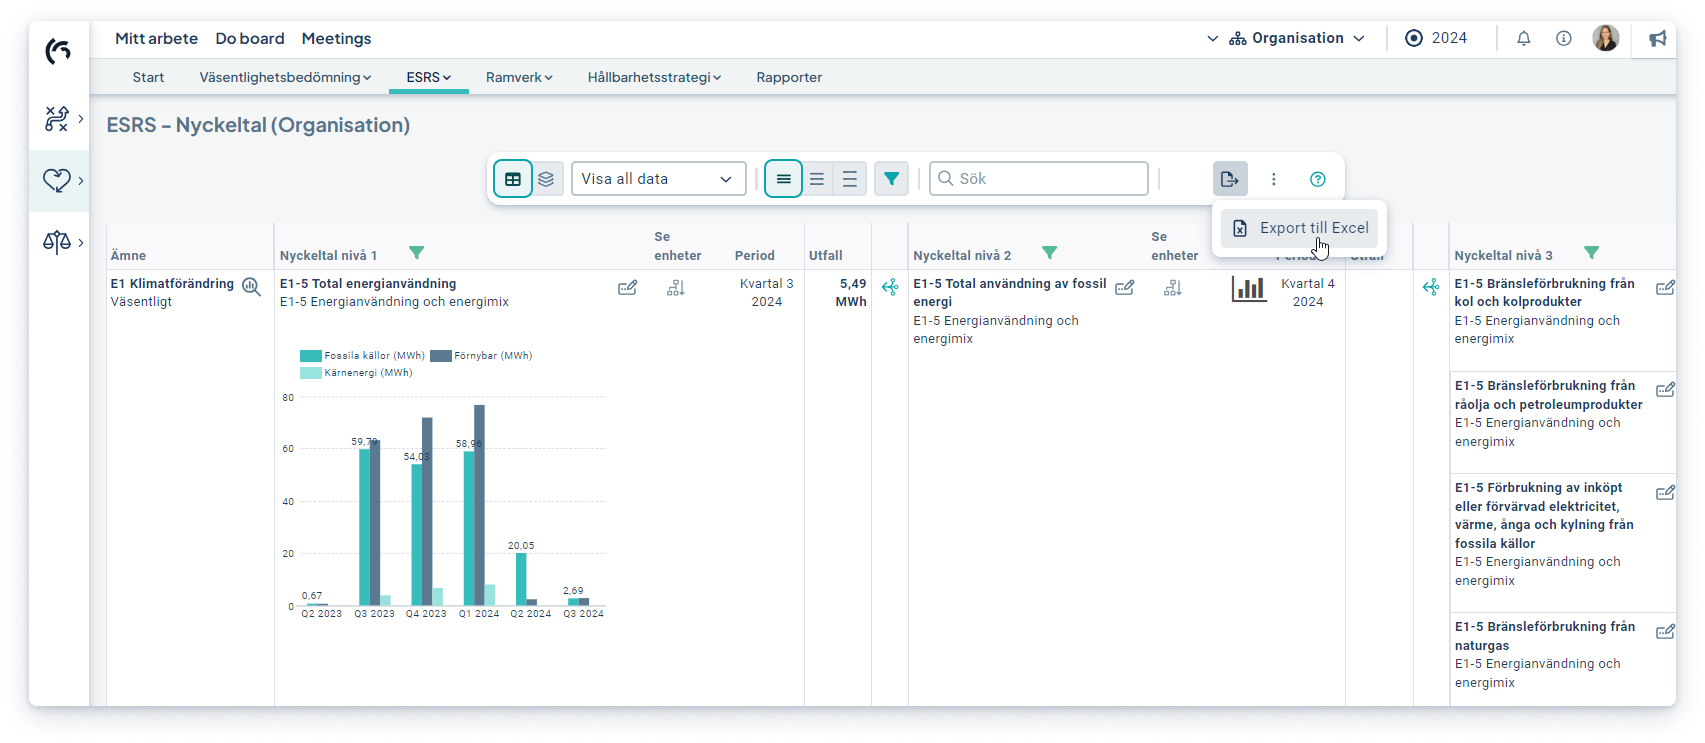1705x743 pixels.
Task: Inspect E1 Klimatförändring magnifier icon
Action: click(x=252, y=287)
